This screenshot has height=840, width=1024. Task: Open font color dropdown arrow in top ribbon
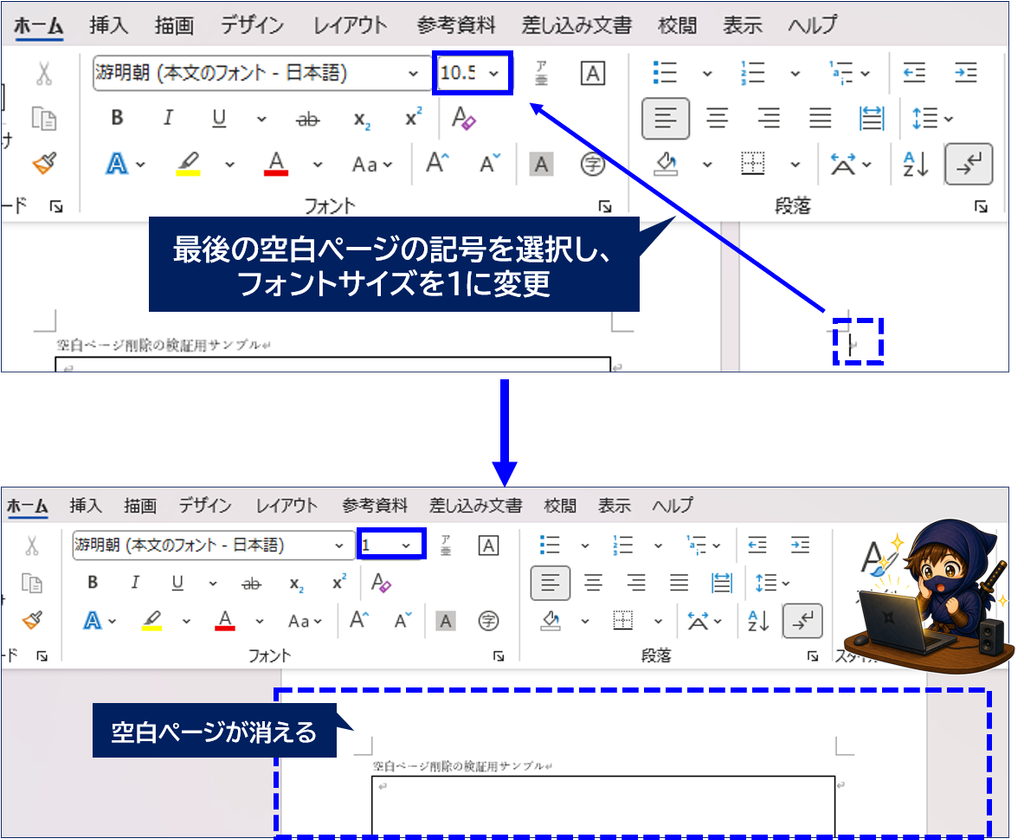[x=317, y=165]
